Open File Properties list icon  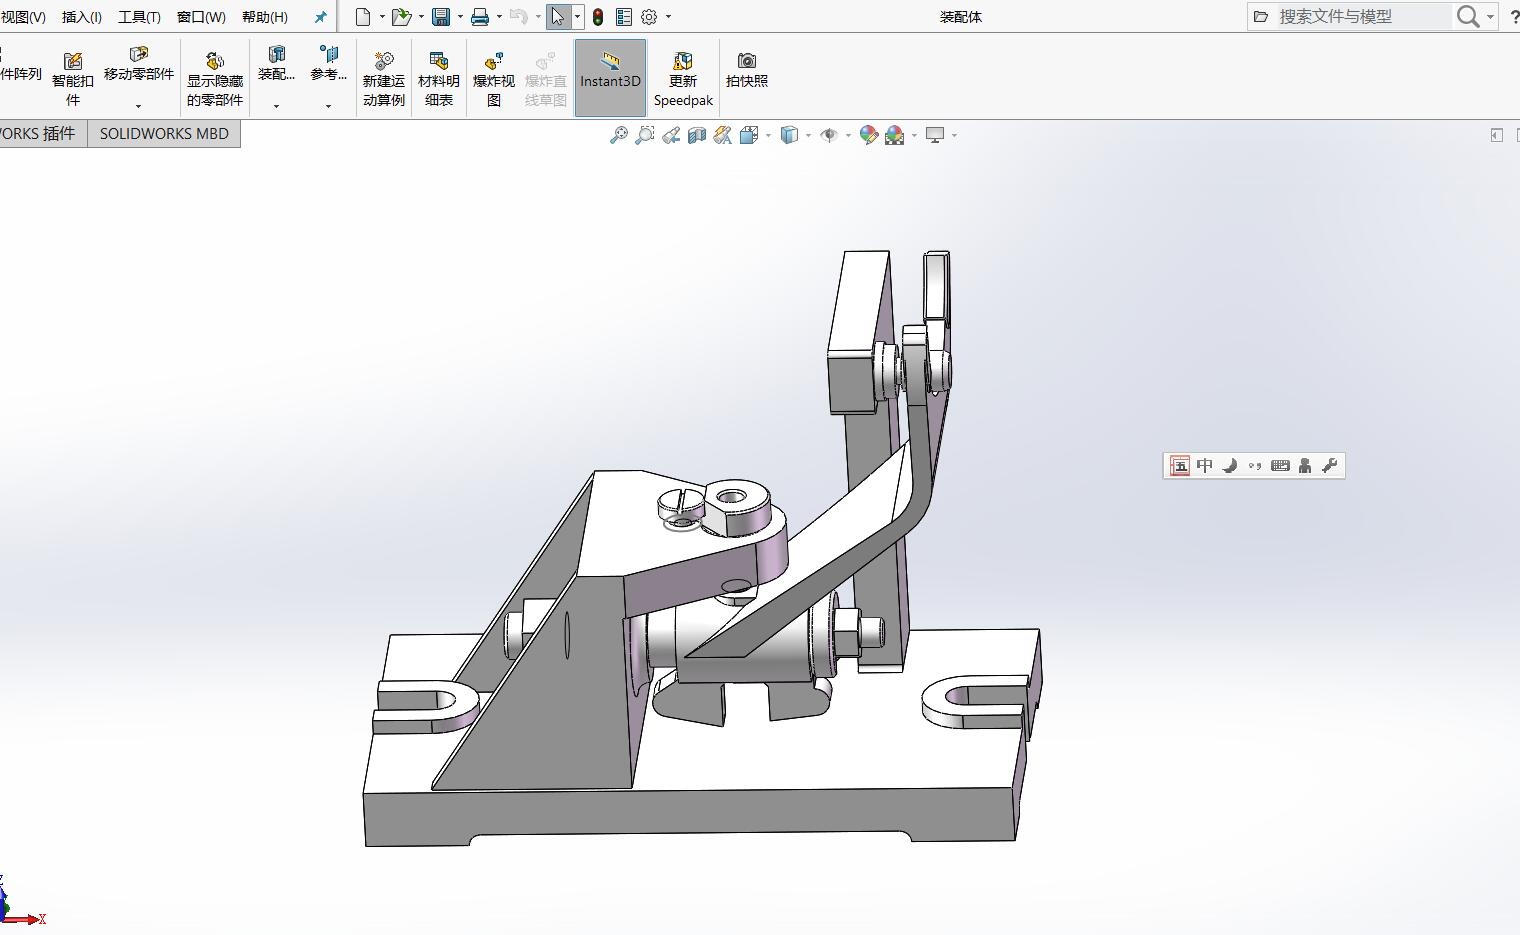(x=624, y=17)
